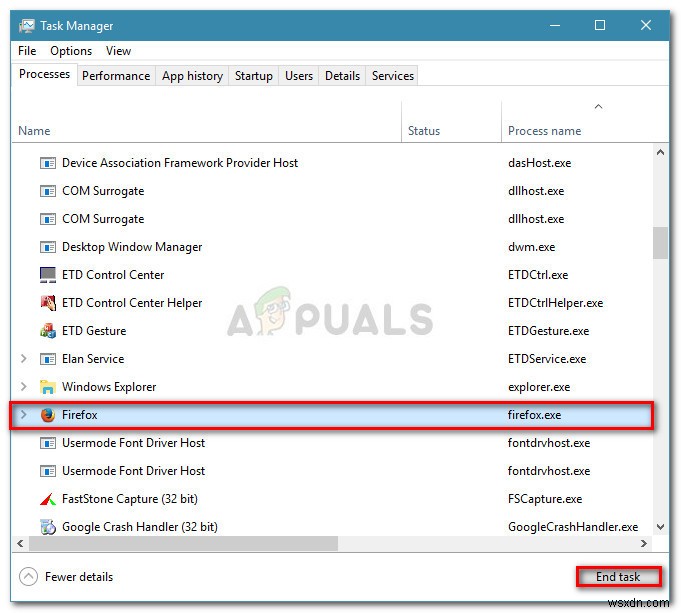The height and width of the screenshot is (613, 681).
Task: Click the vertical scrollbar down arrow
Action: (x=661, y=527)
